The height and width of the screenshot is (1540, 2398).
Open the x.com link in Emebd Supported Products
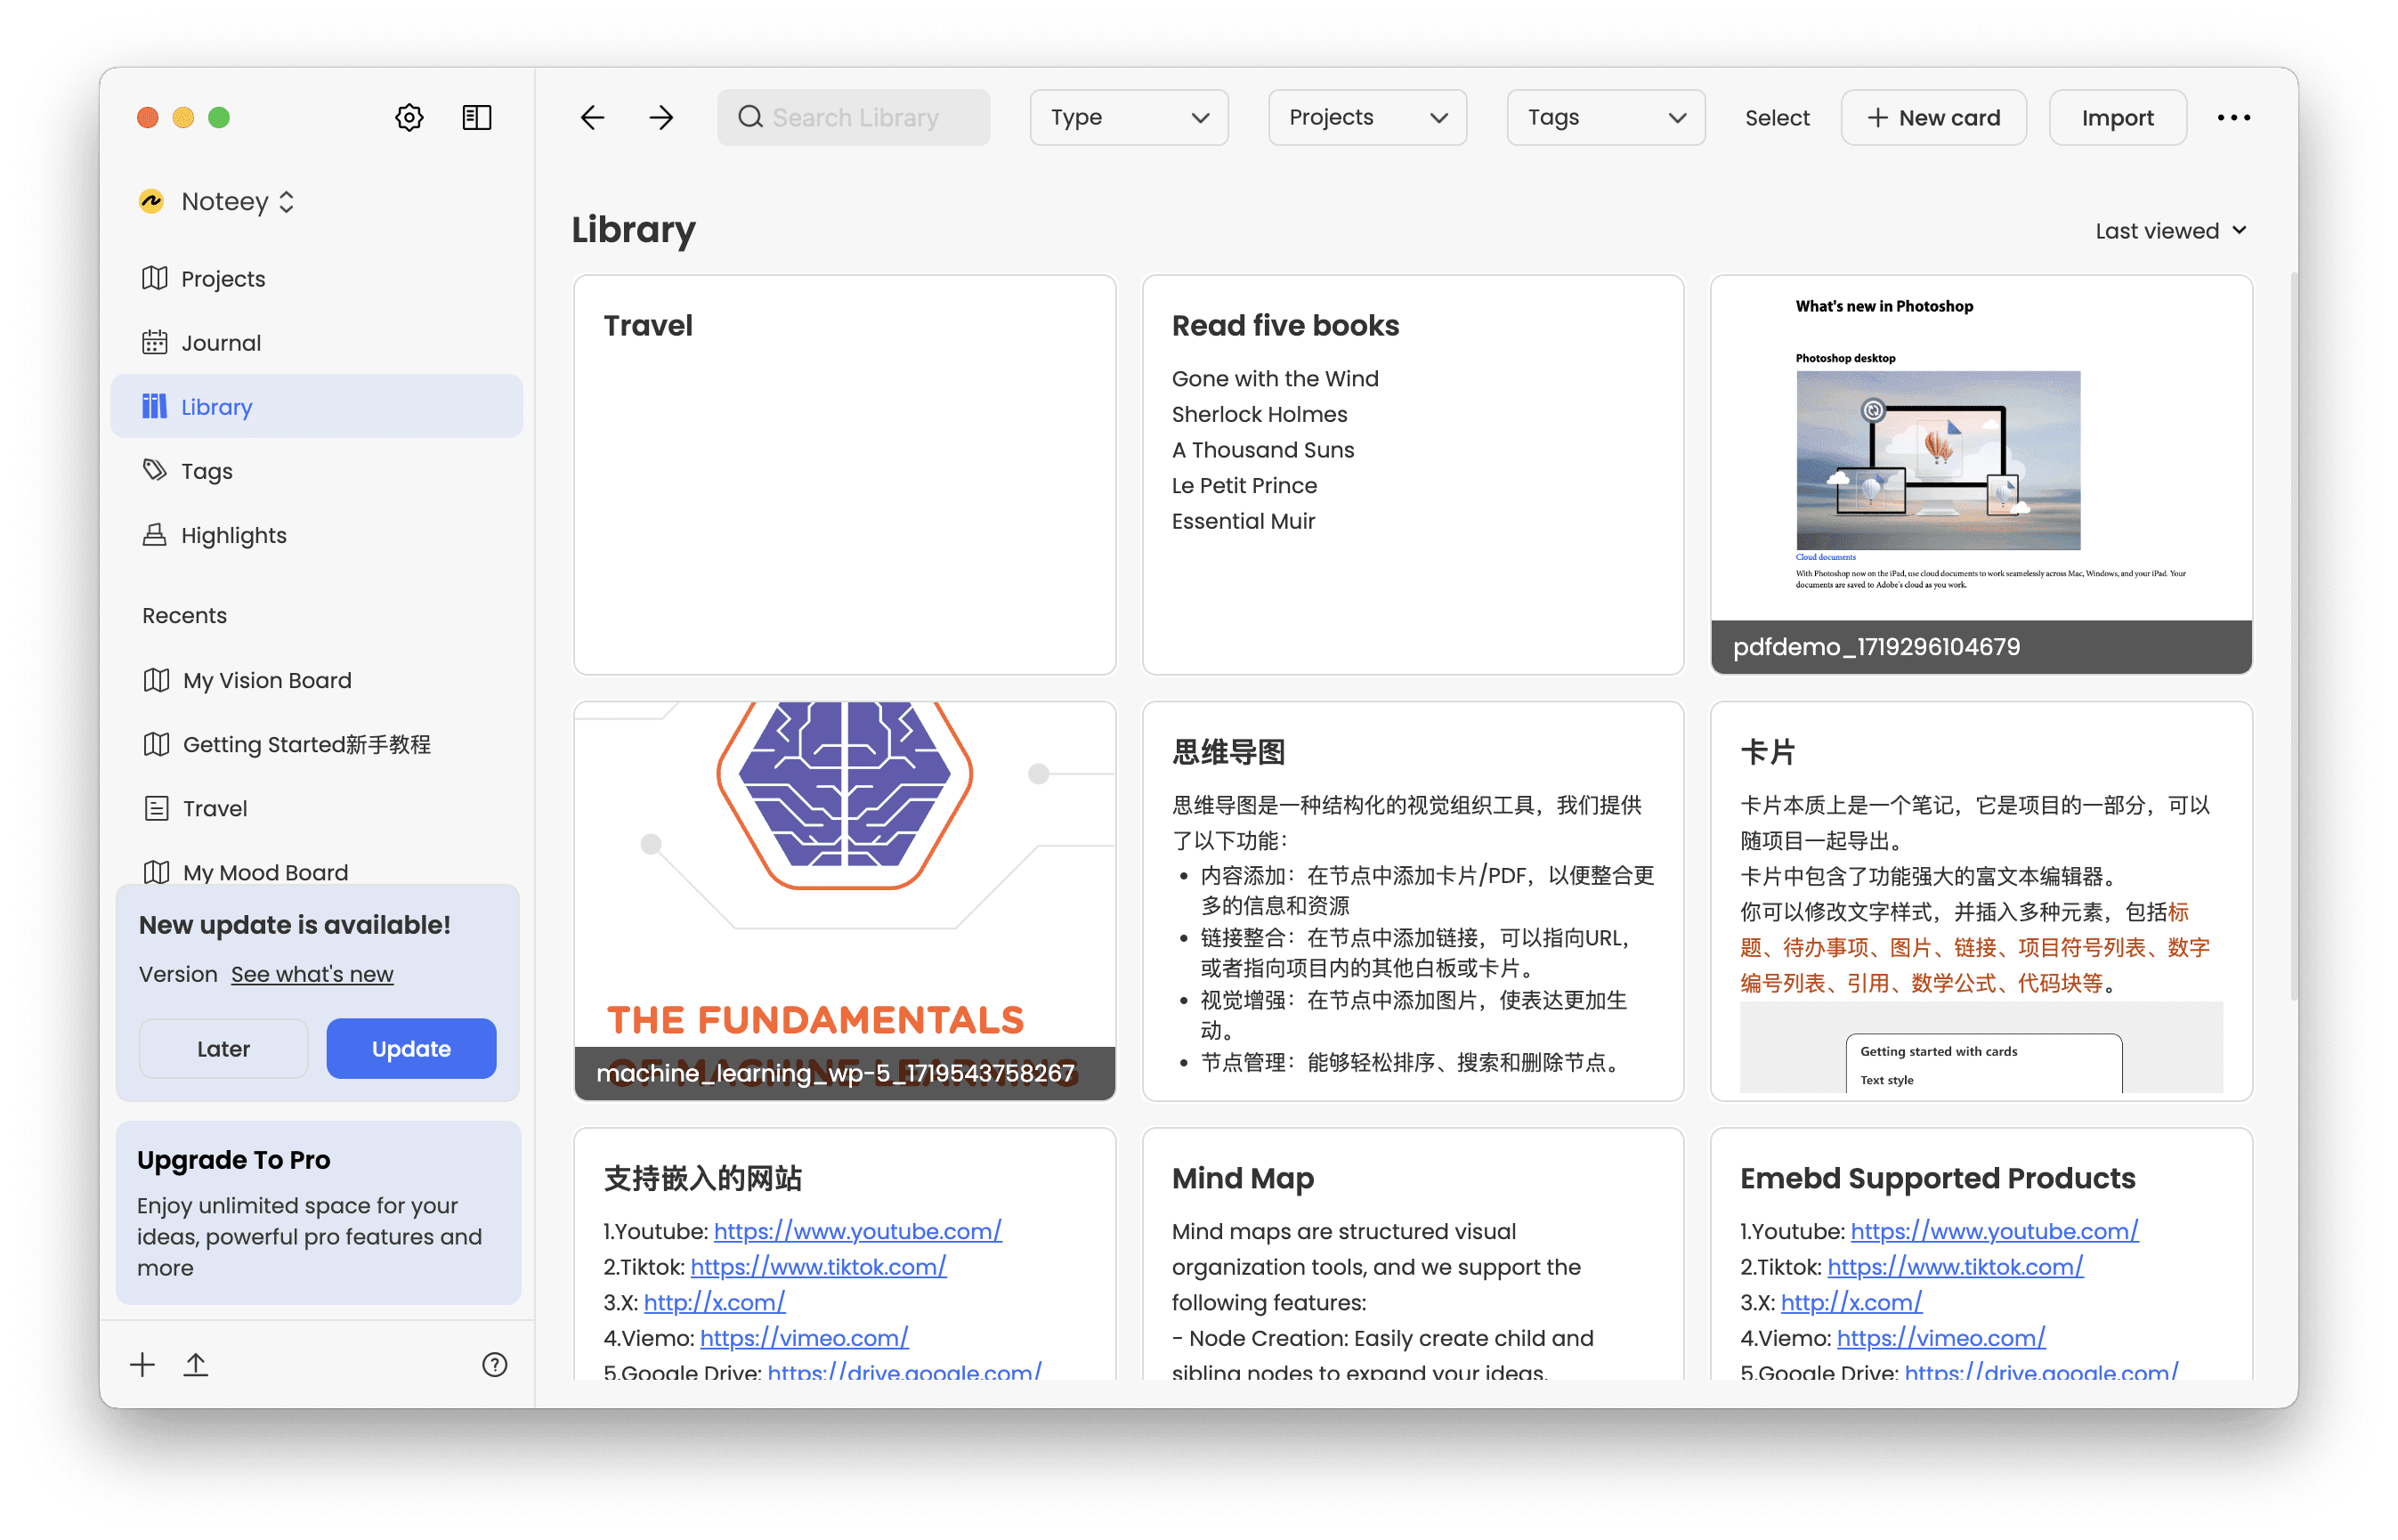click(x=1851, y=1302)
